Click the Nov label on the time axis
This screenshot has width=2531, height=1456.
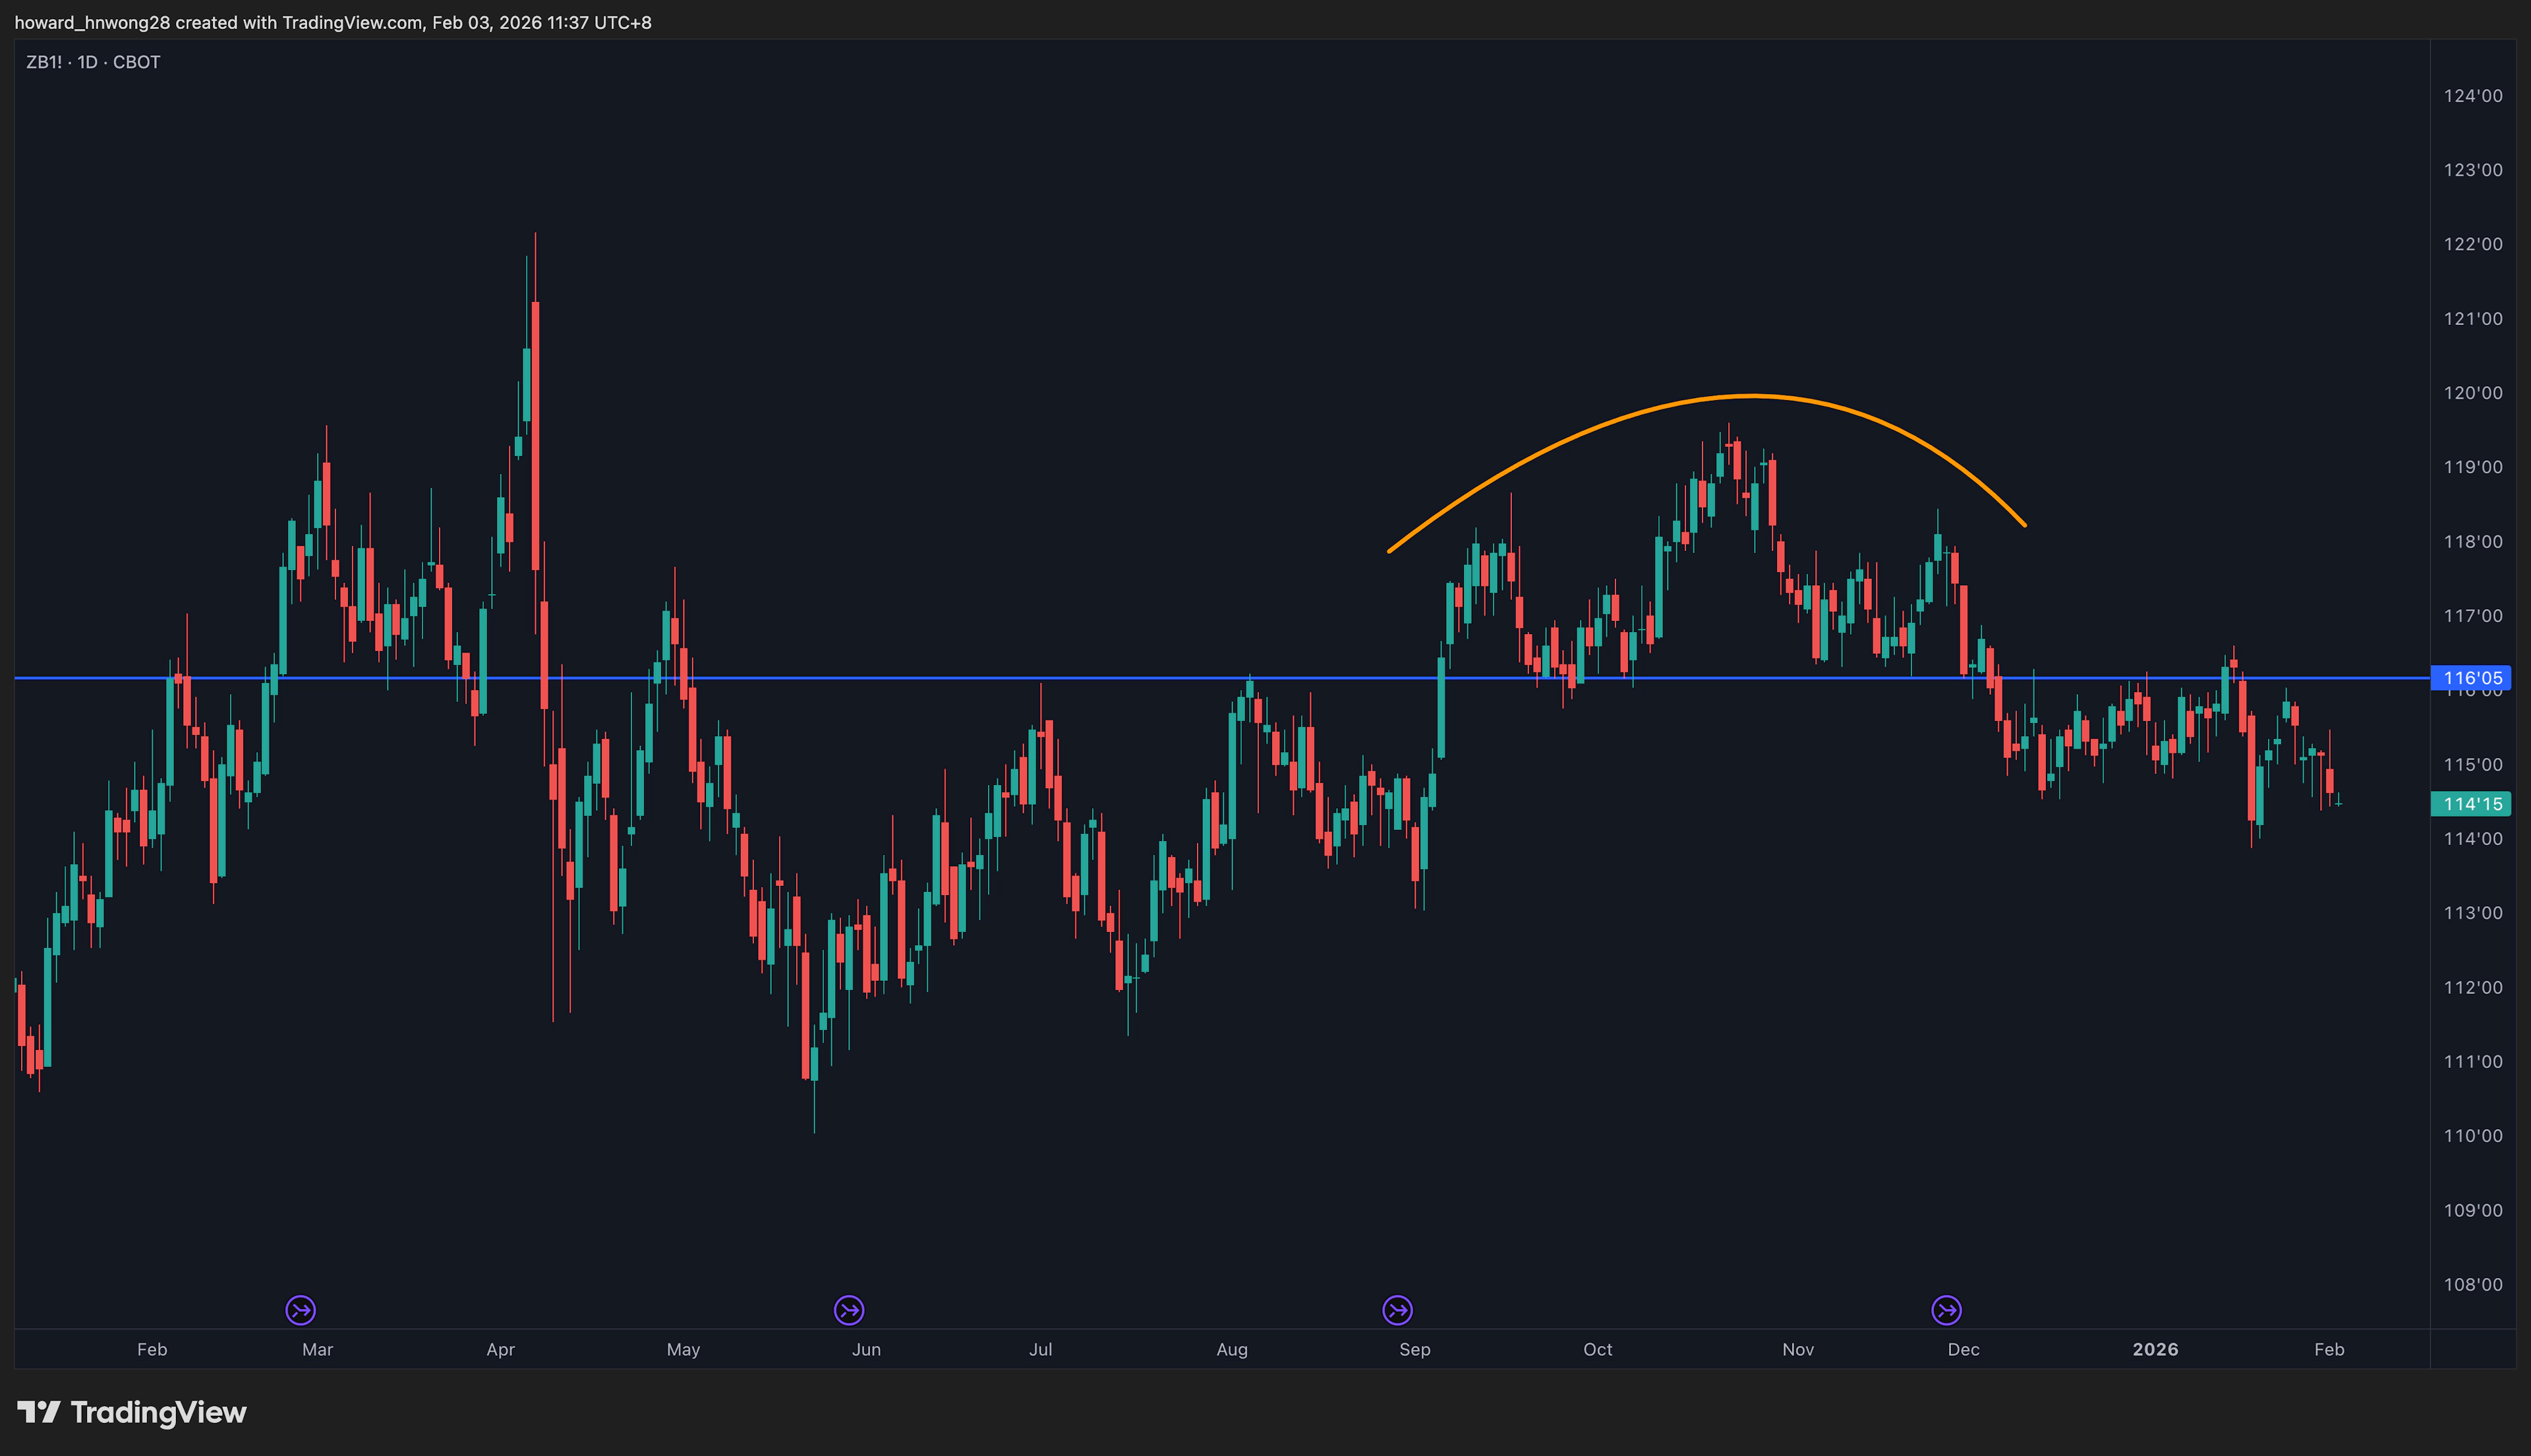[x=1798, y=1349]
